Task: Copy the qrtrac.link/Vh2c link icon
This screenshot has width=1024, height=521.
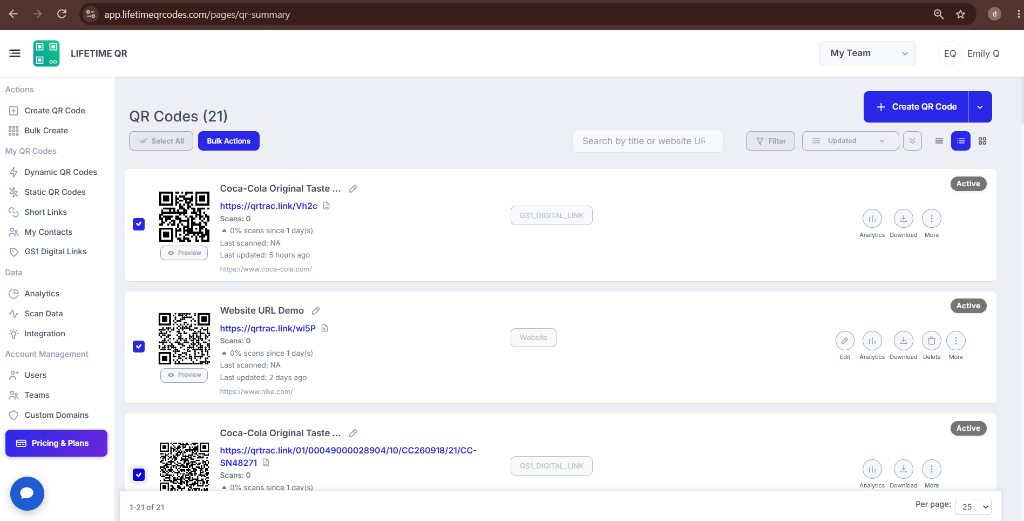Action: click(327, 206)
